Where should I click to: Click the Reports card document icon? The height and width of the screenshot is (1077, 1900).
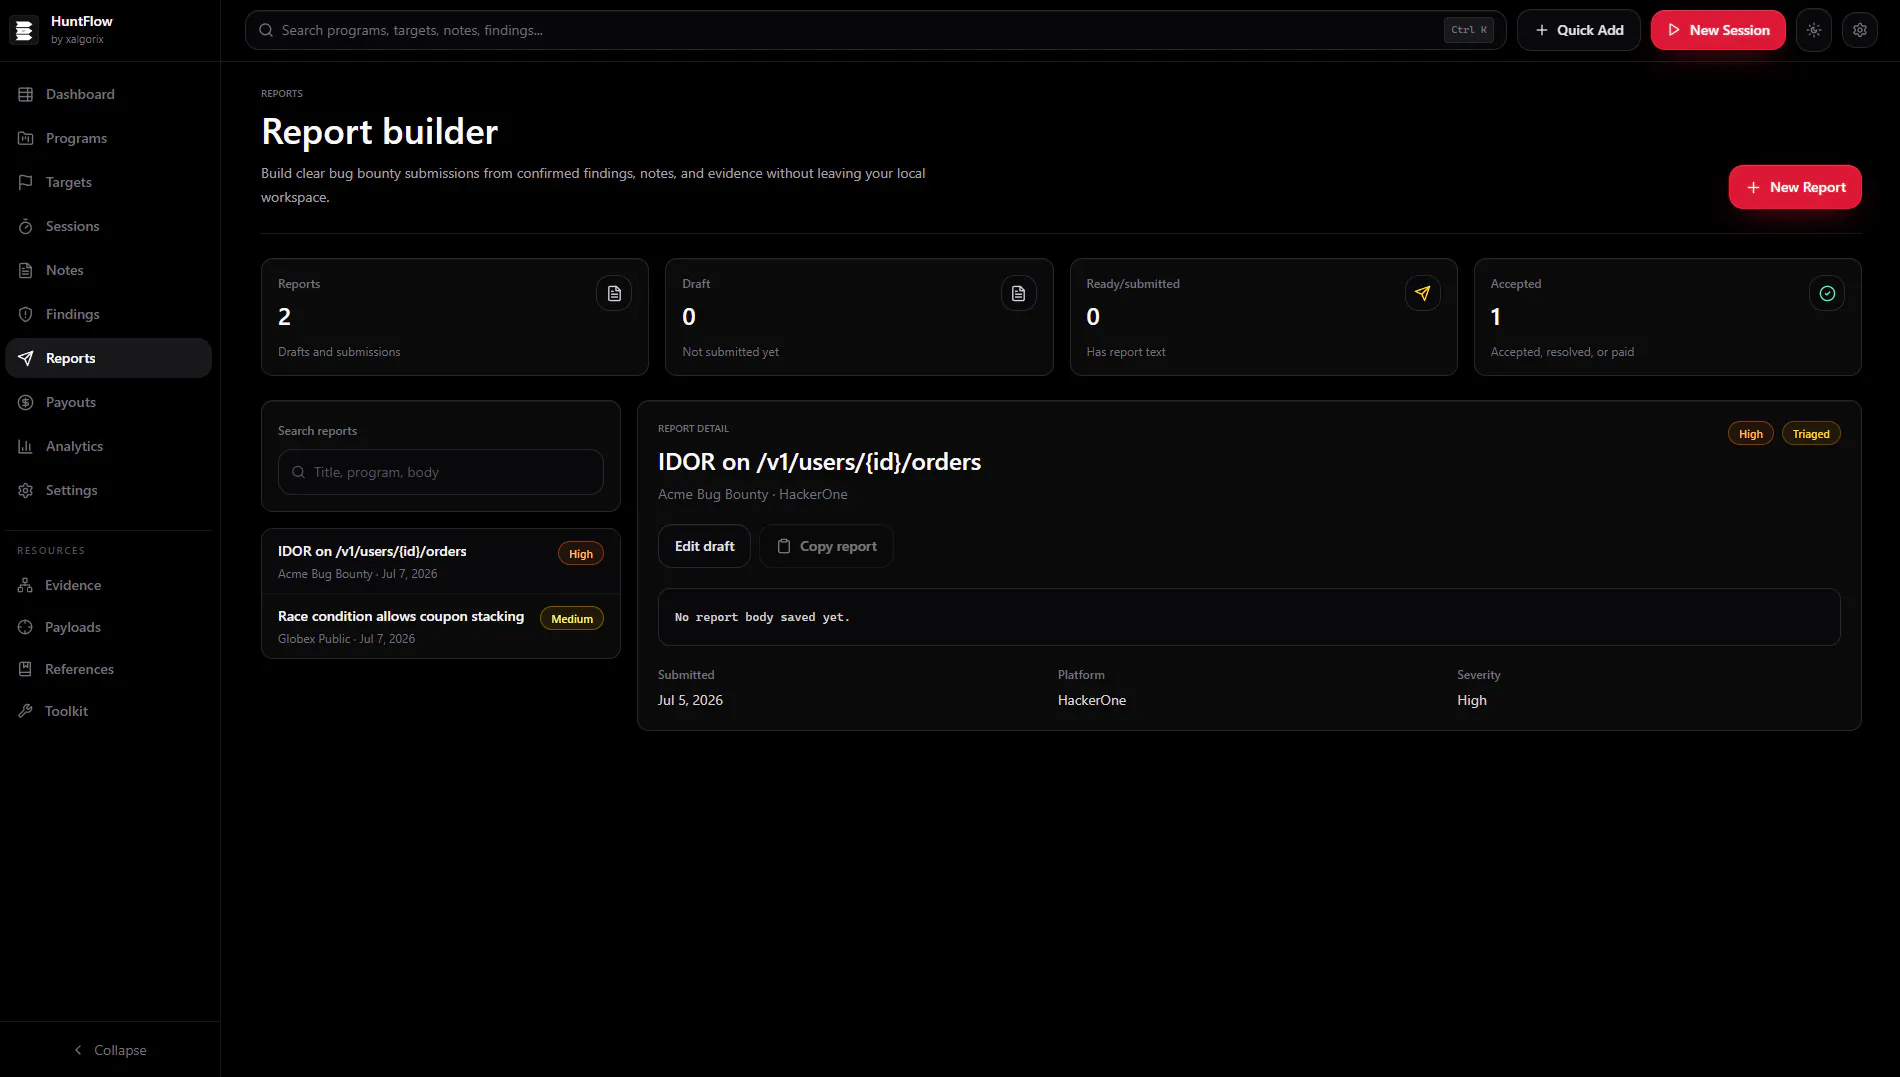pos(614,293)
